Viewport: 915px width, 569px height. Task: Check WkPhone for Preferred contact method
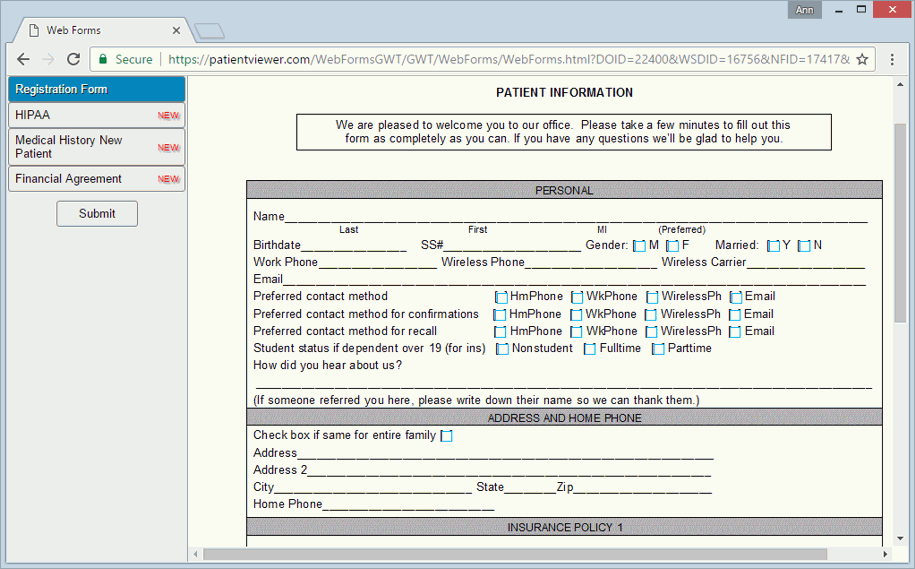pyautogui.click(x=577, y=297)
